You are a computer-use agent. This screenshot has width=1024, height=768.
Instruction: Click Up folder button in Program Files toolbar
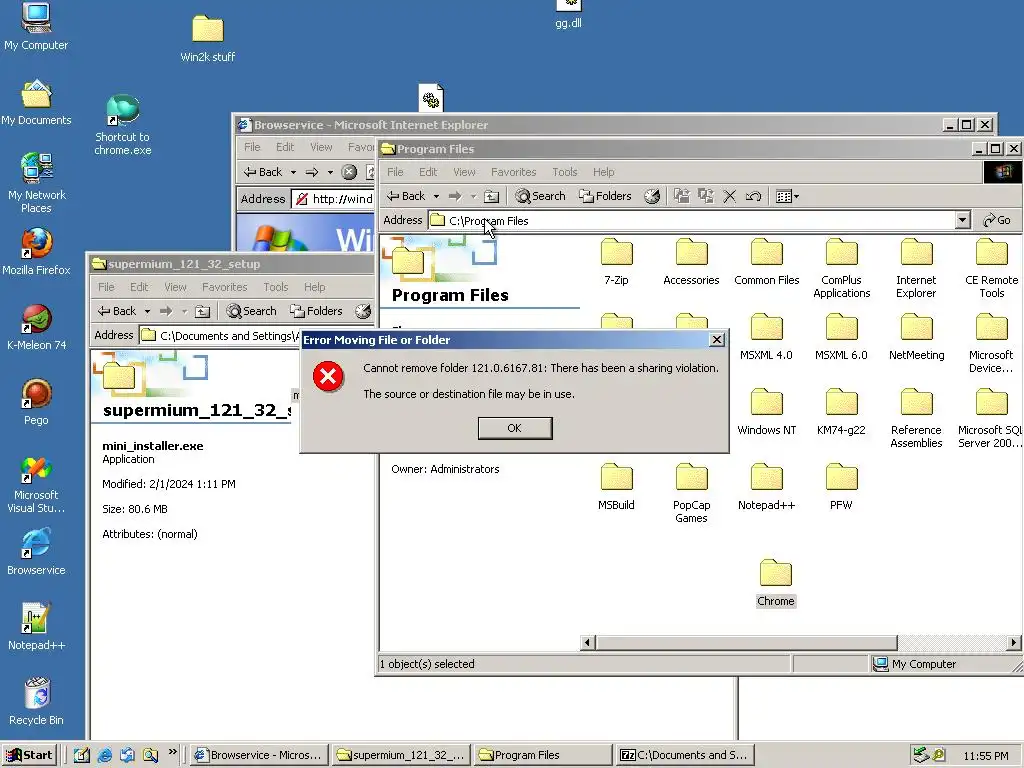[492, 196]
